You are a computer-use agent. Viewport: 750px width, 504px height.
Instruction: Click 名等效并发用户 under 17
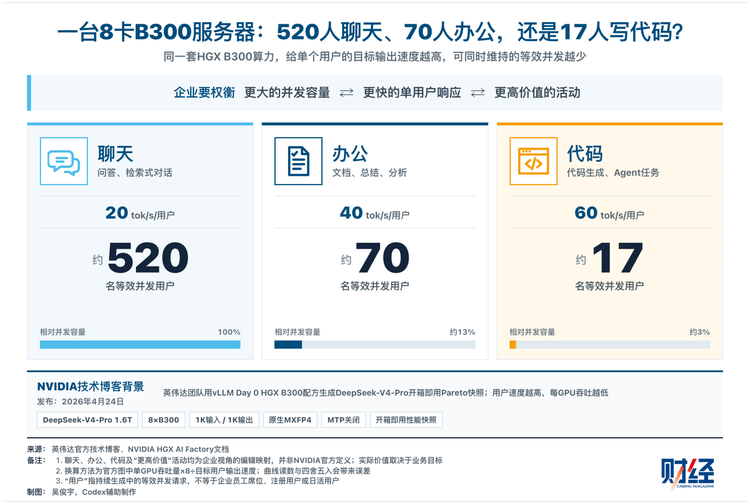[610, 286]
